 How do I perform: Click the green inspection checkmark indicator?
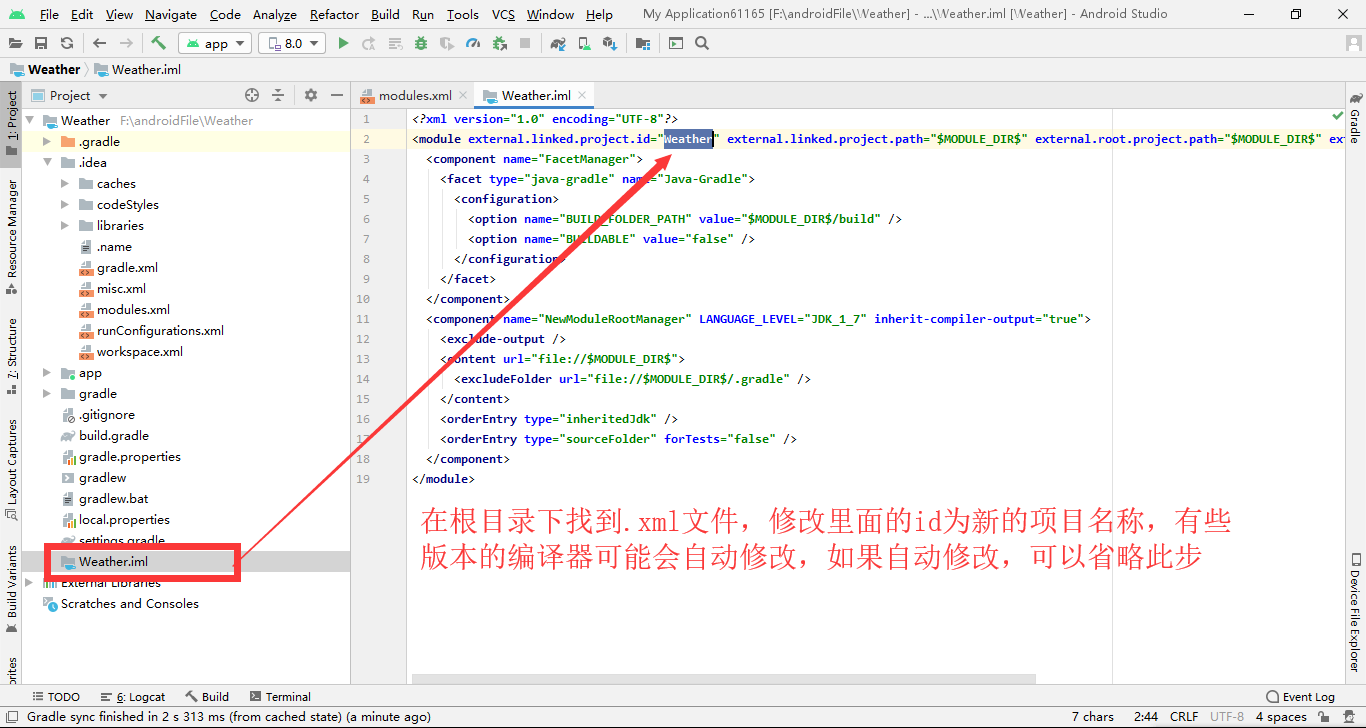[x=1338, y=117]
